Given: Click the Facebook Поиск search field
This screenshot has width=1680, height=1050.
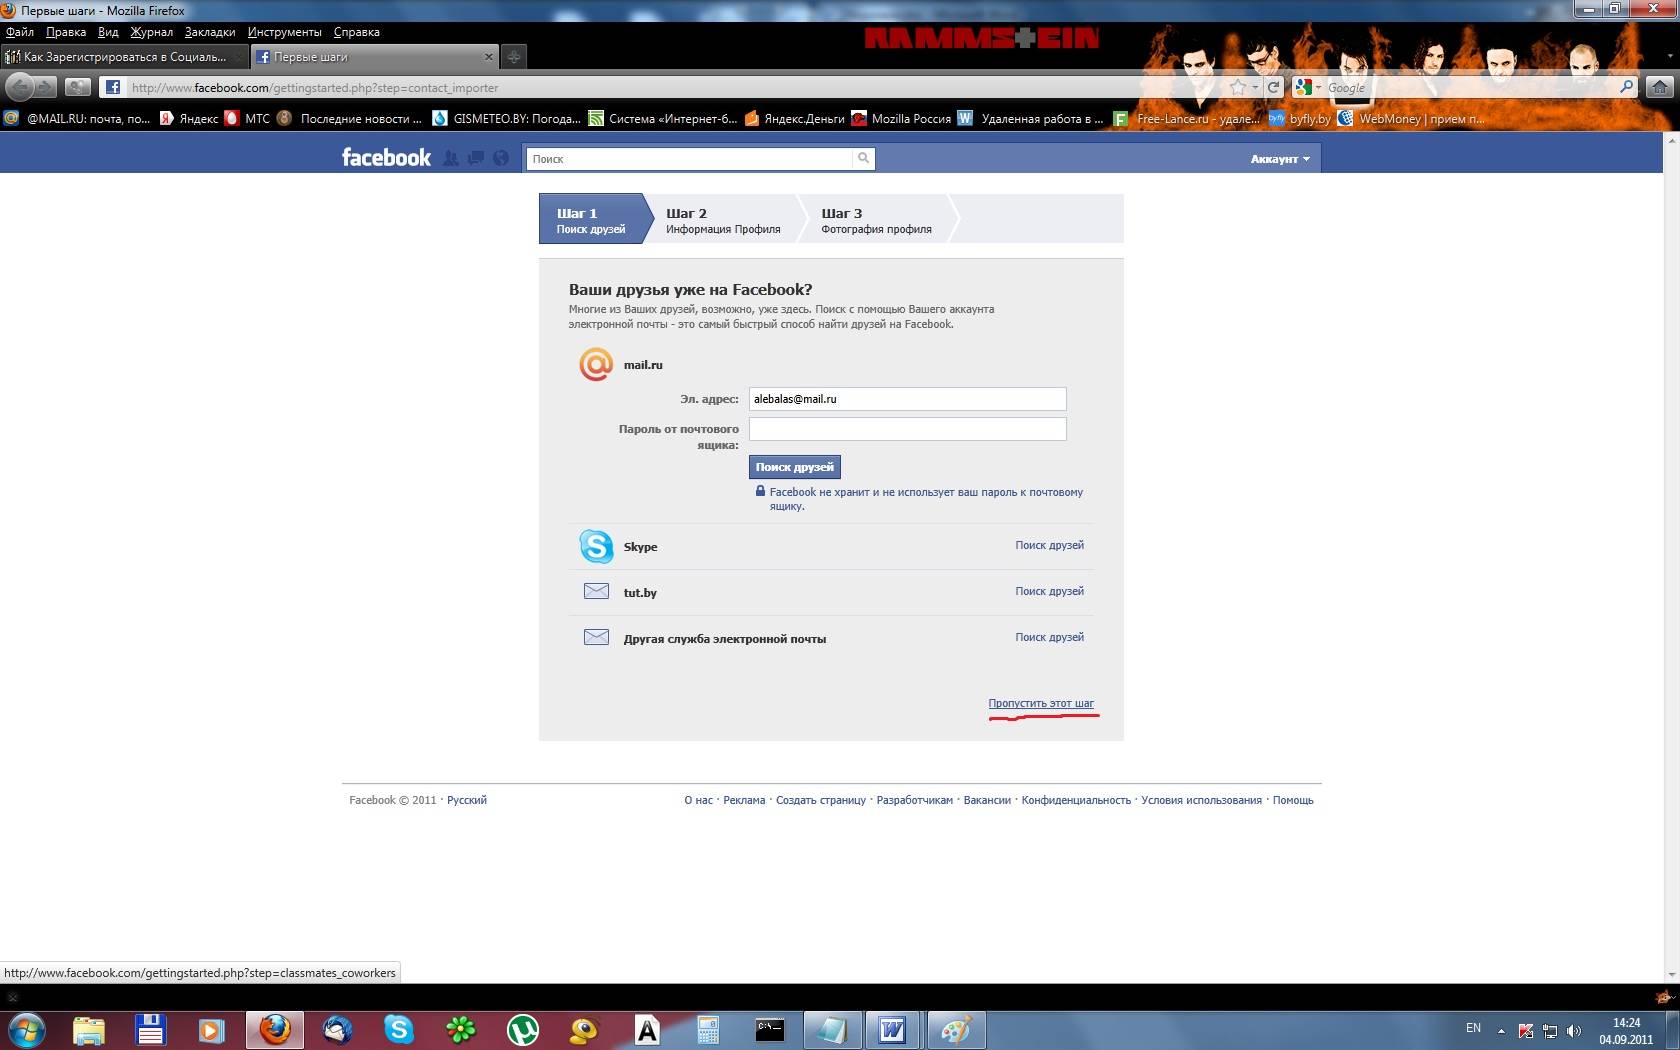Looking at the screenshot, I should coord(690,158).
